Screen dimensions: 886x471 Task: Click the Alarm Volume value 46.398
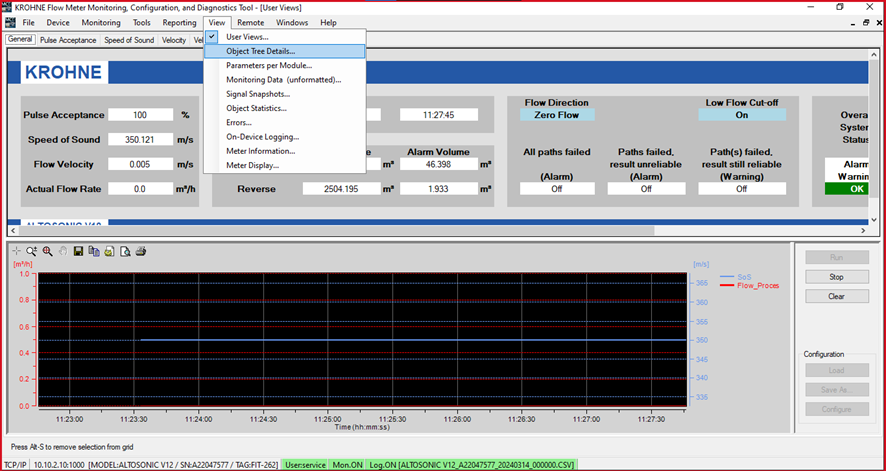pyautogui.click(x=439, y=164)
